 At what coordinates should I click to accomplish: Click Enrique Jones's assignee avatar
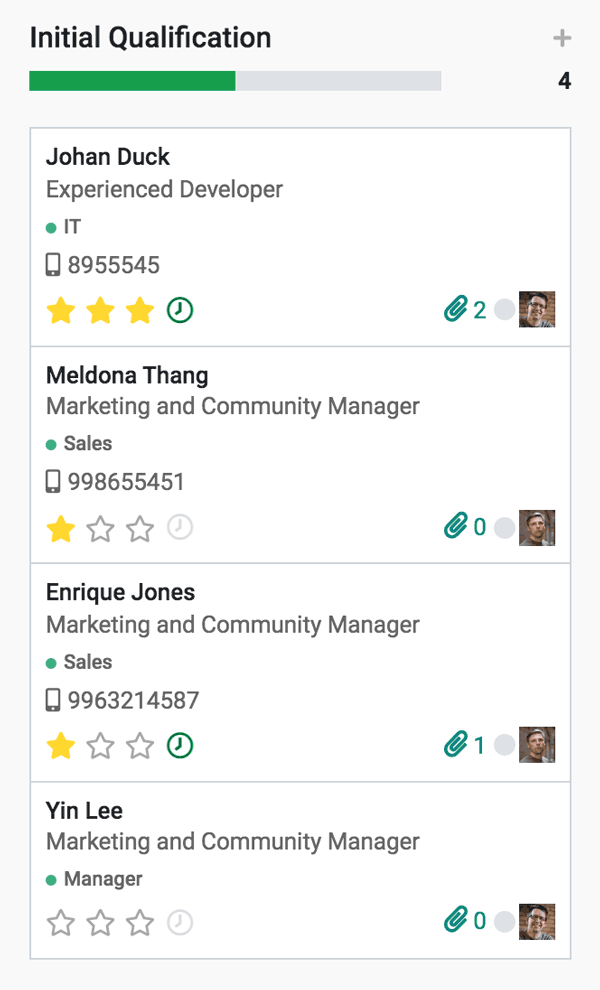[x=537, y=745]
